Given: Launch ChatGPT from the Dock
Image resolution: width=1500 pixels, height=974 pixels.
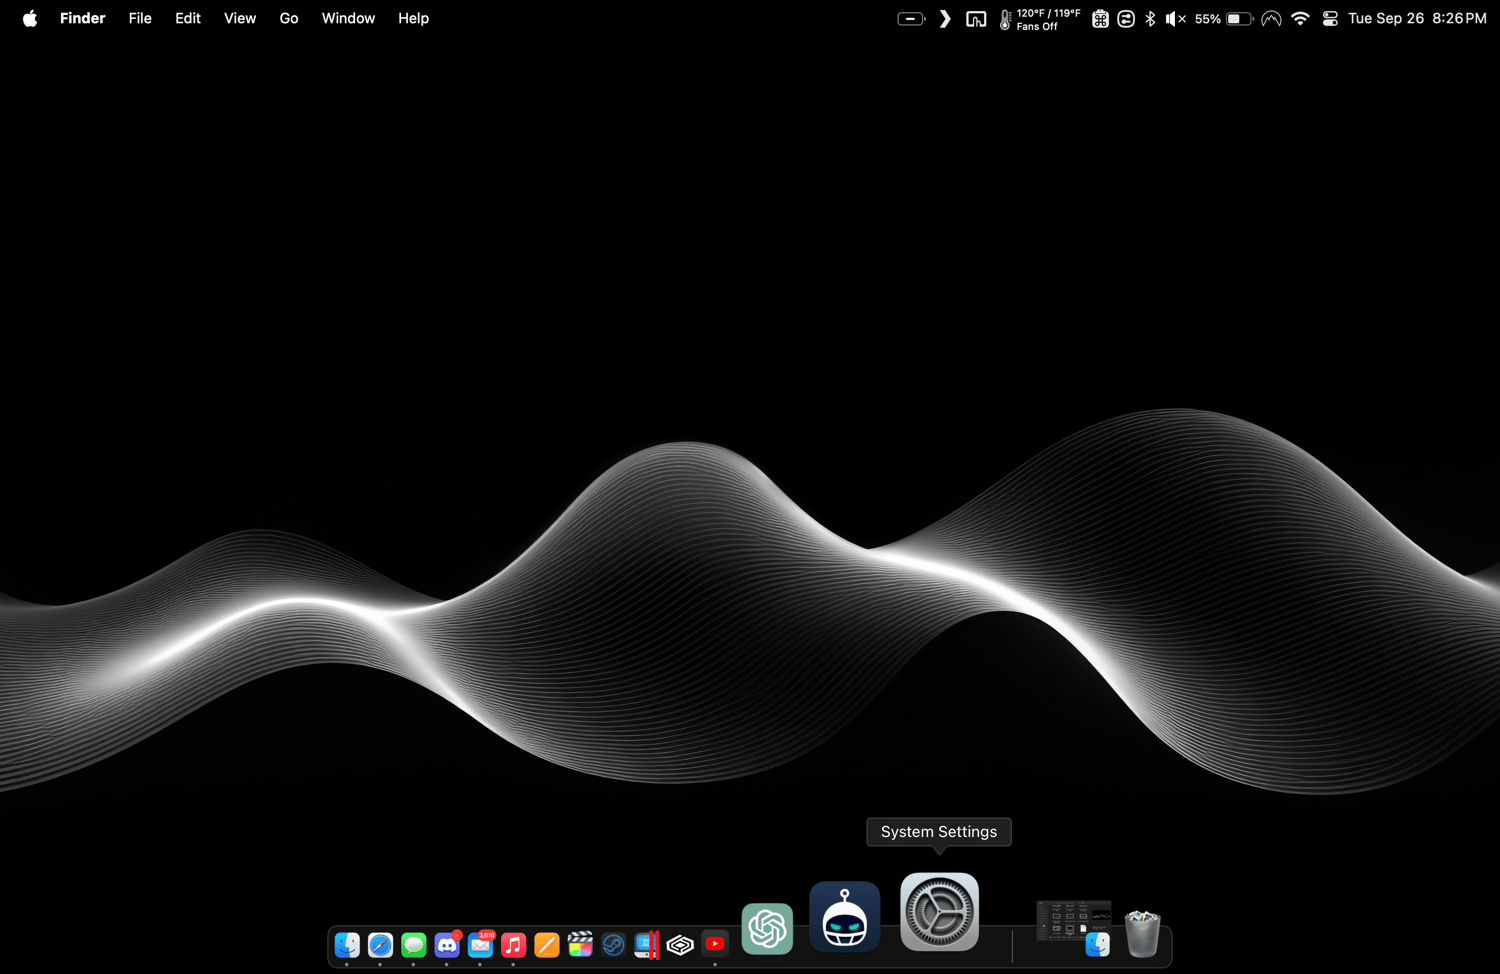Looking at the screenshot, I should tap(767, 928).
